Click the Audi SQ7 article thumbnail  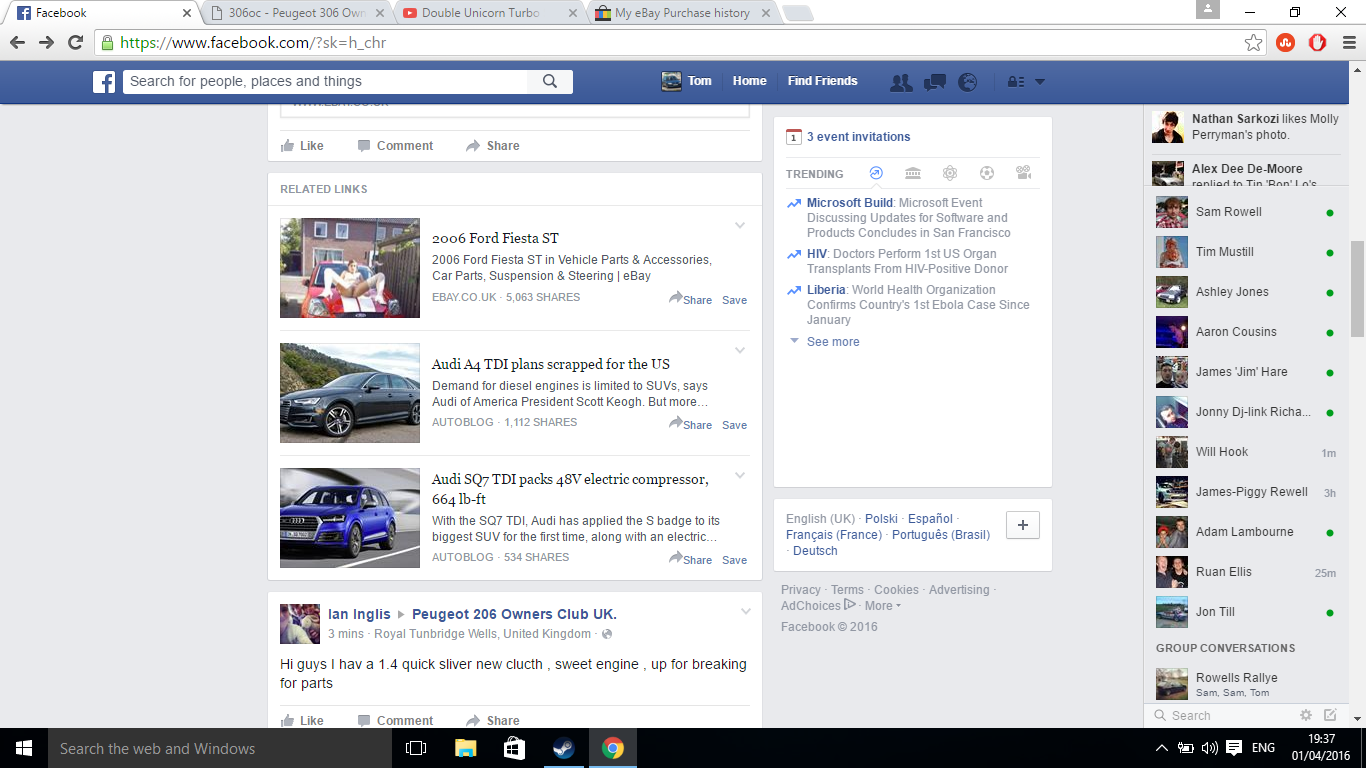(x=350, y=518)
